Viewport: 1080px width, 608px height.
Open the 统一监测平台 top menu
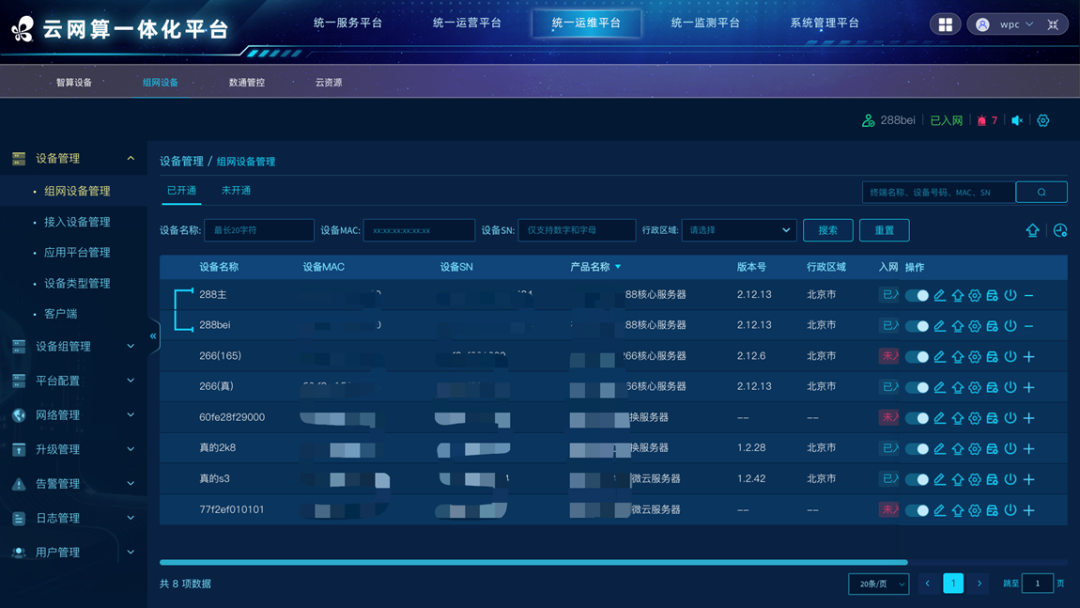(x=705, y=23)
